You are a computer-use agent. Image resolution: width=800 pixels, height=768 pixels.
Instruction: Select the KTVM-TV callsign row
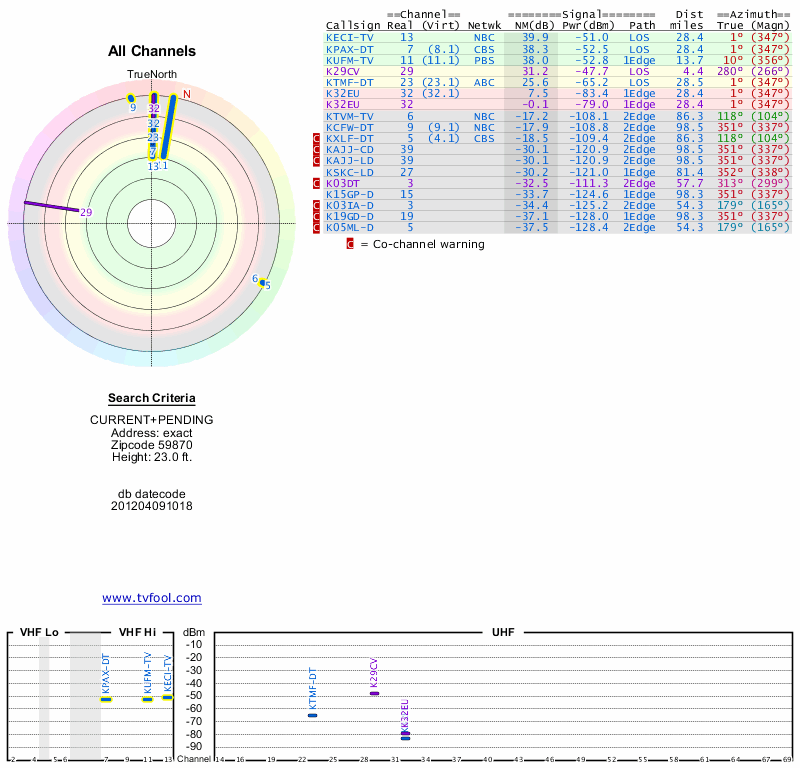pyautogui.click(x=350, y=116)
